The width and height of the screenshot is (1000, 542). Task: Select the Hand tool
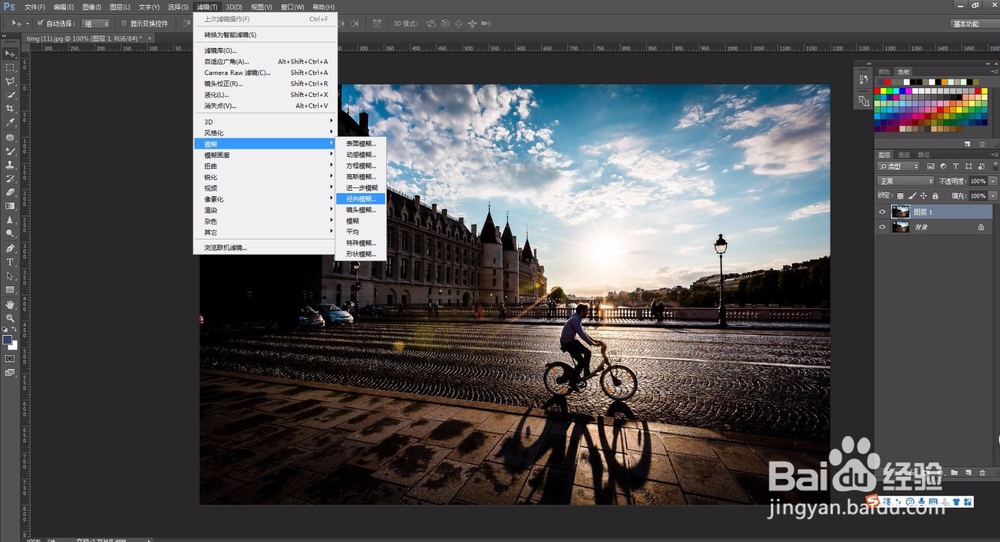(x=10, y=305)
